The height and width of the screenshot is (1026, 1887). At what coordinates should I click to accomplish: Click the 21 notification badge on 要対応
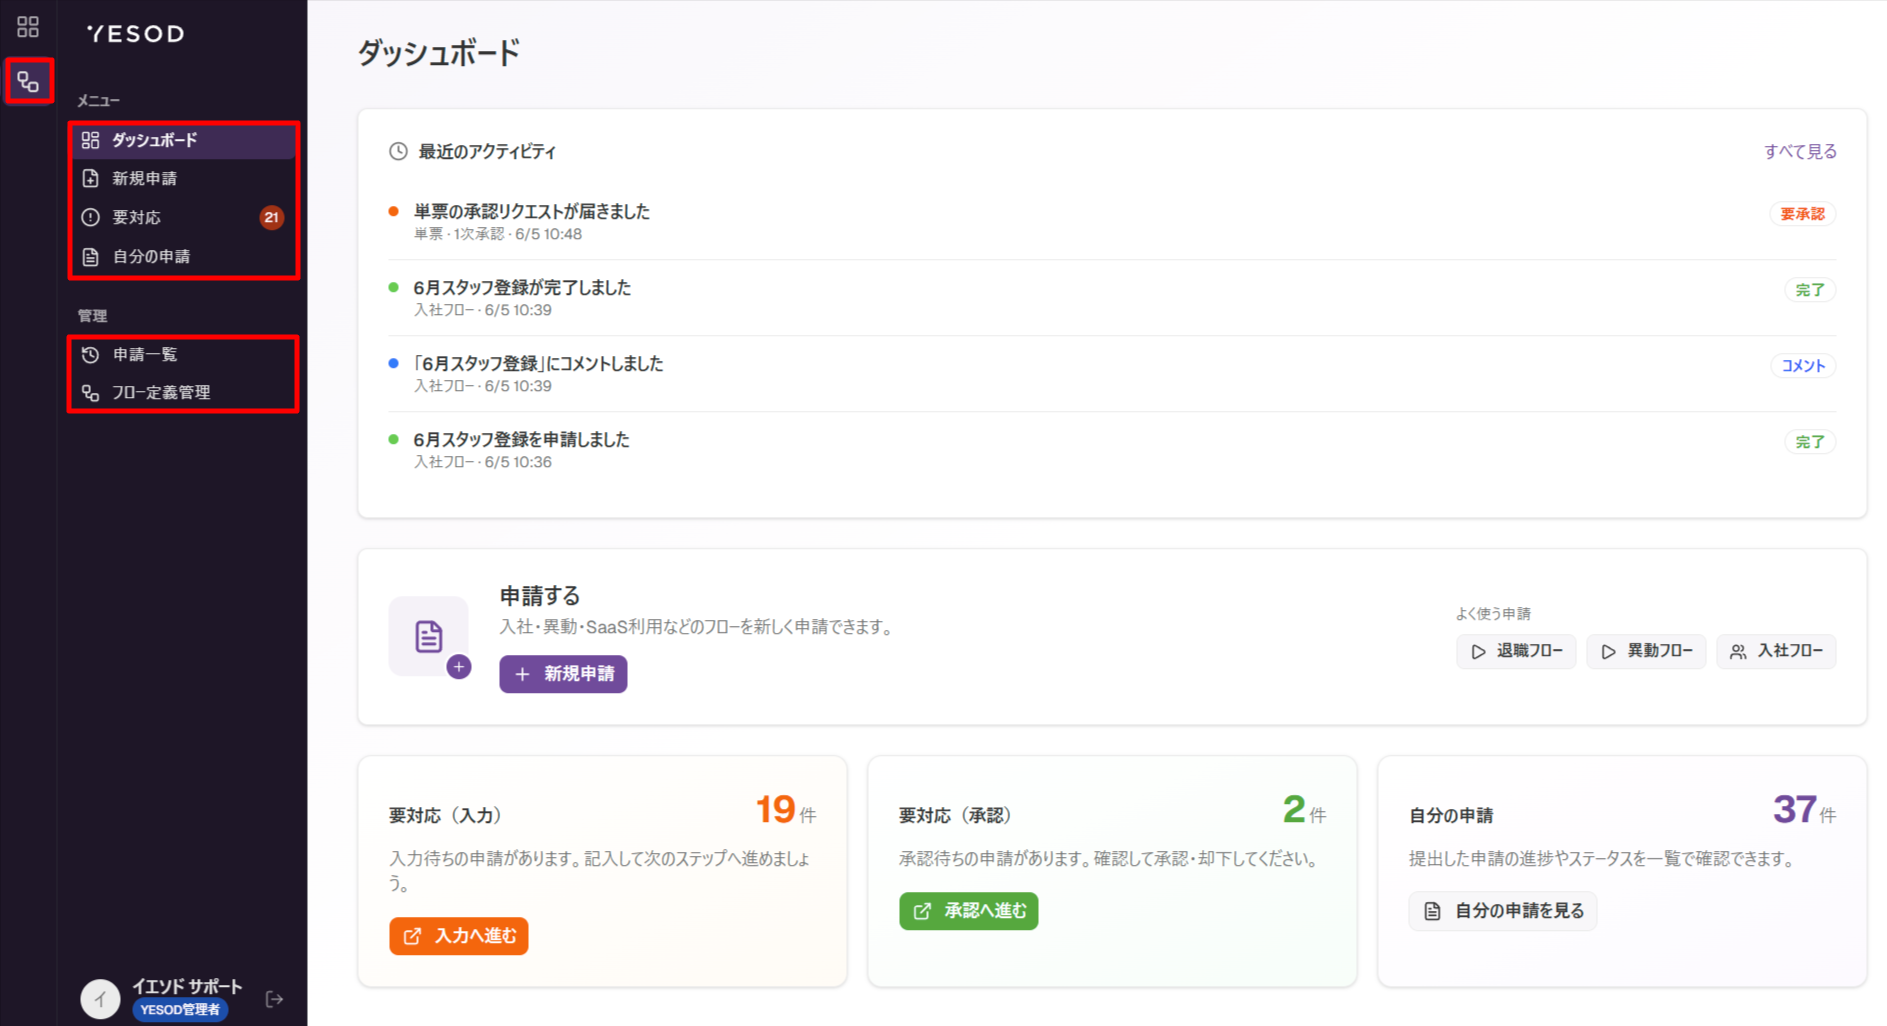pos(271,217)
